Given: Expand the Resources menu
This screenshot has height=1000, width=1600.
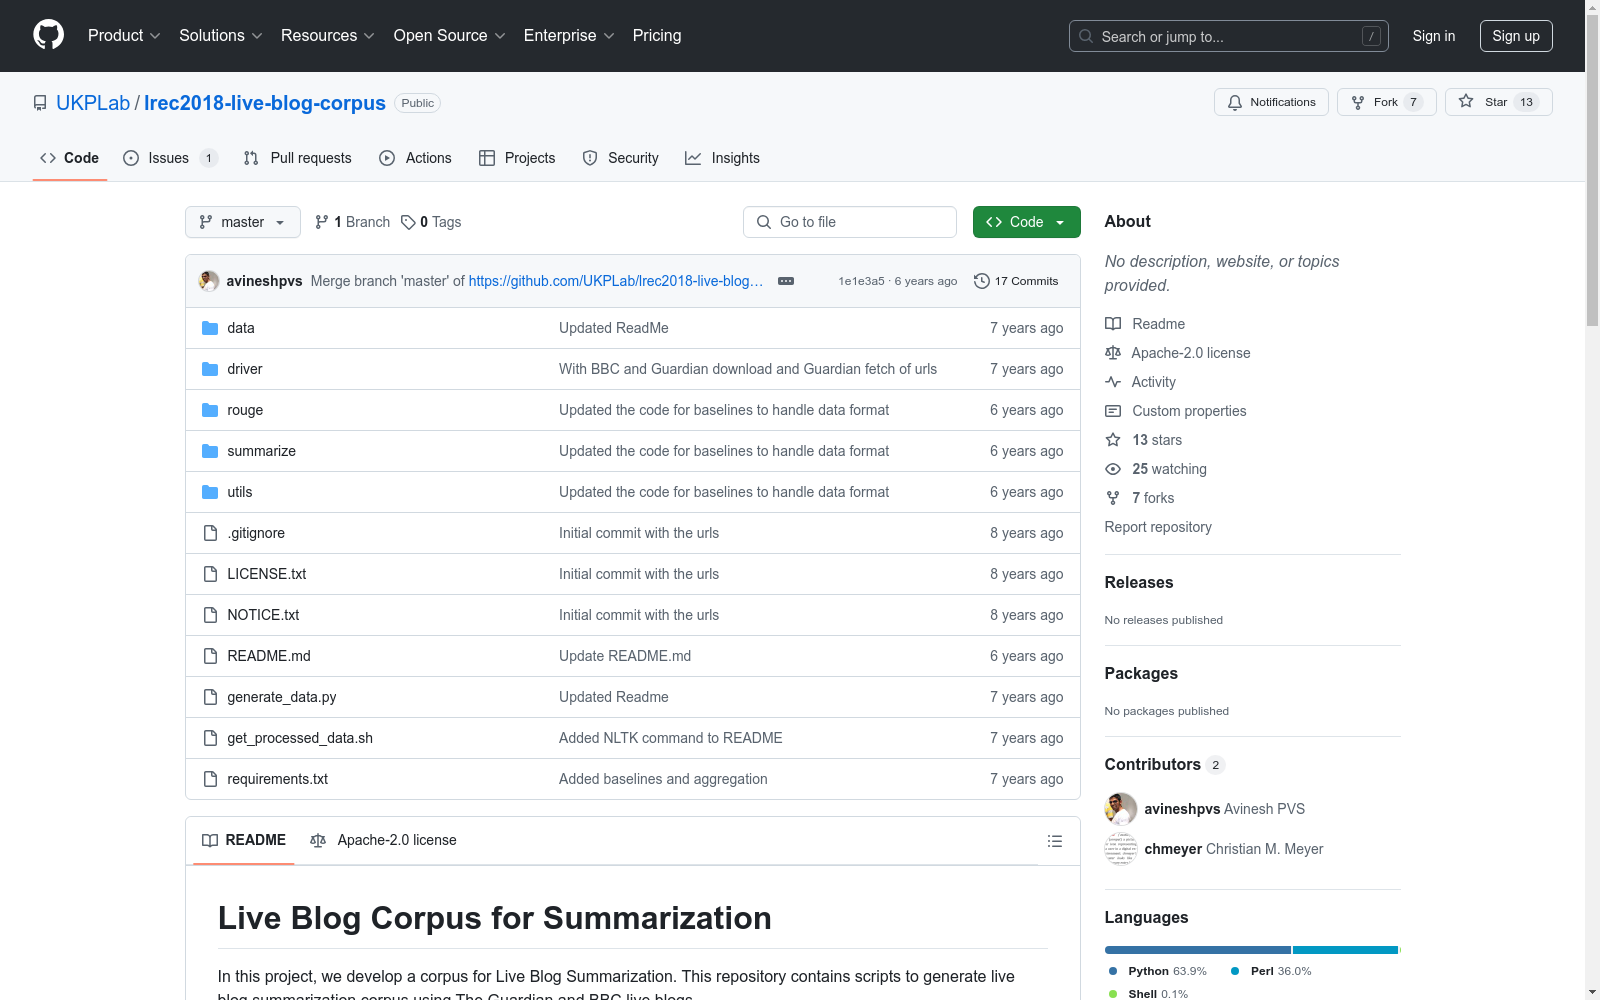Looking at the screenshot, I should pyautogui.click(x=327, y=36).
